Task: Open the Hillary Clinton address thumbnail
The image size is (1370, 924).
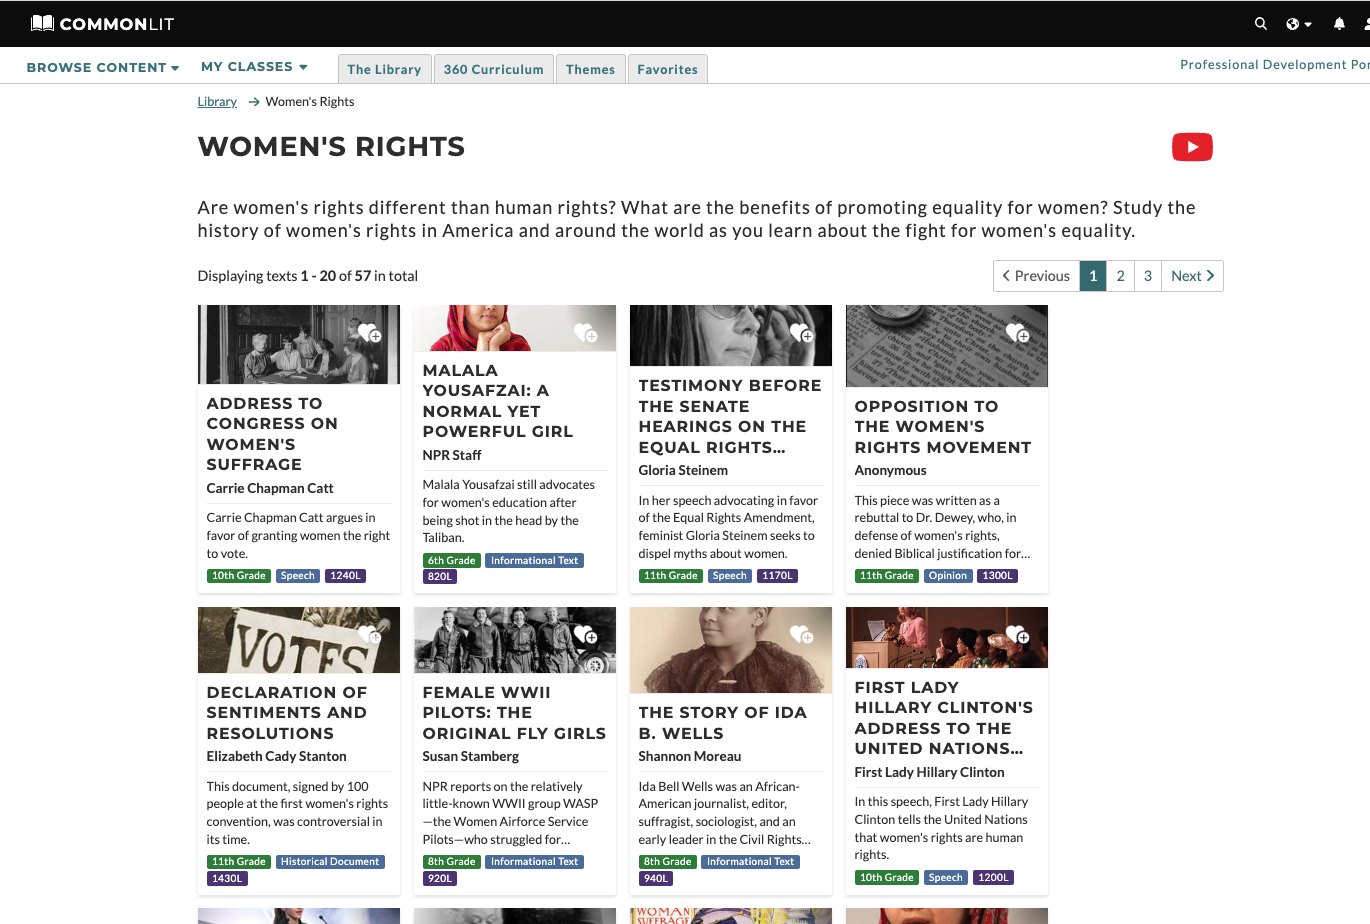Action: [x=947, y=637]
